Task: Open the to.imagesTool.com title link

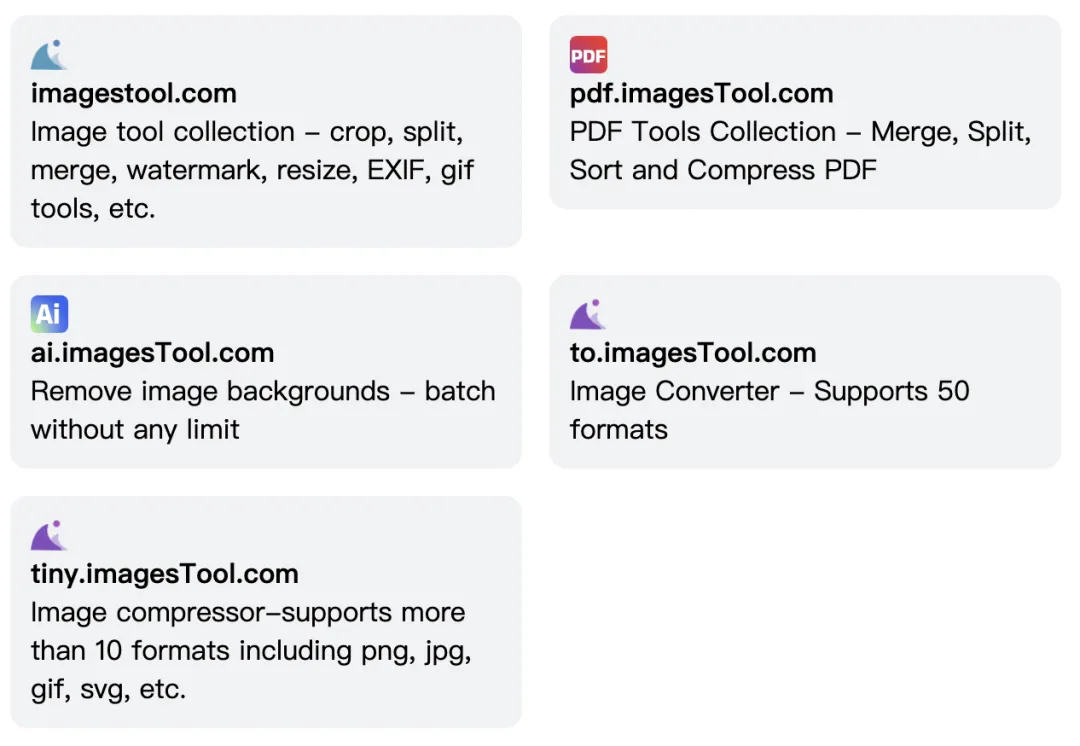Action: 693,353
